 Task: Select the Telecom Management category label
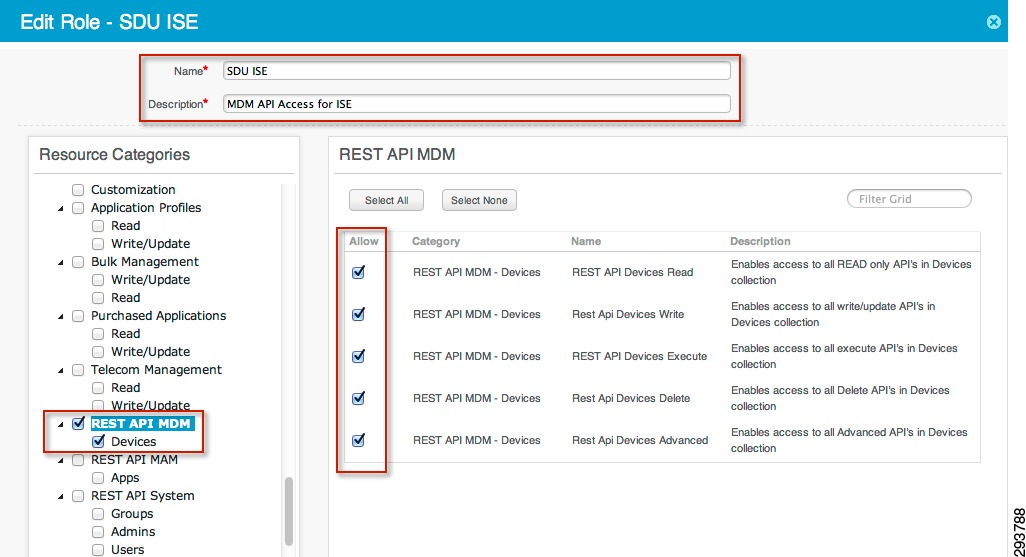tap(156, 370)
